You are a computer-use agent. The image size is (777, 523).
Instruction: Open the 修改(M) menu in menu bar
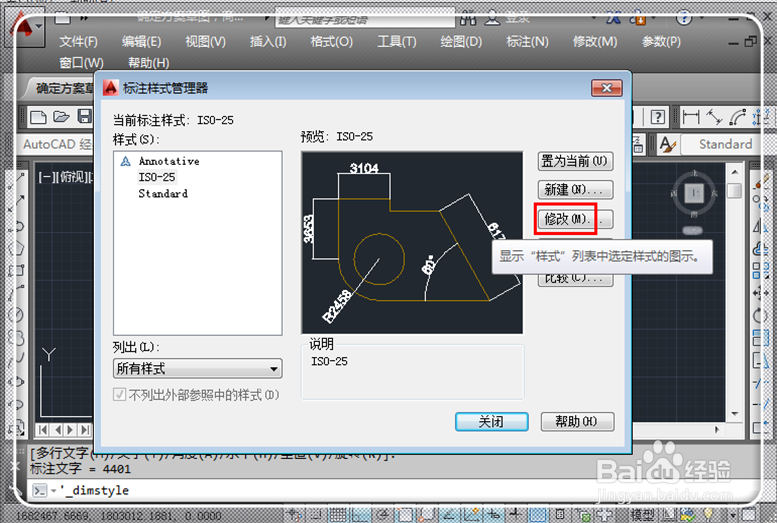[595, 42]
